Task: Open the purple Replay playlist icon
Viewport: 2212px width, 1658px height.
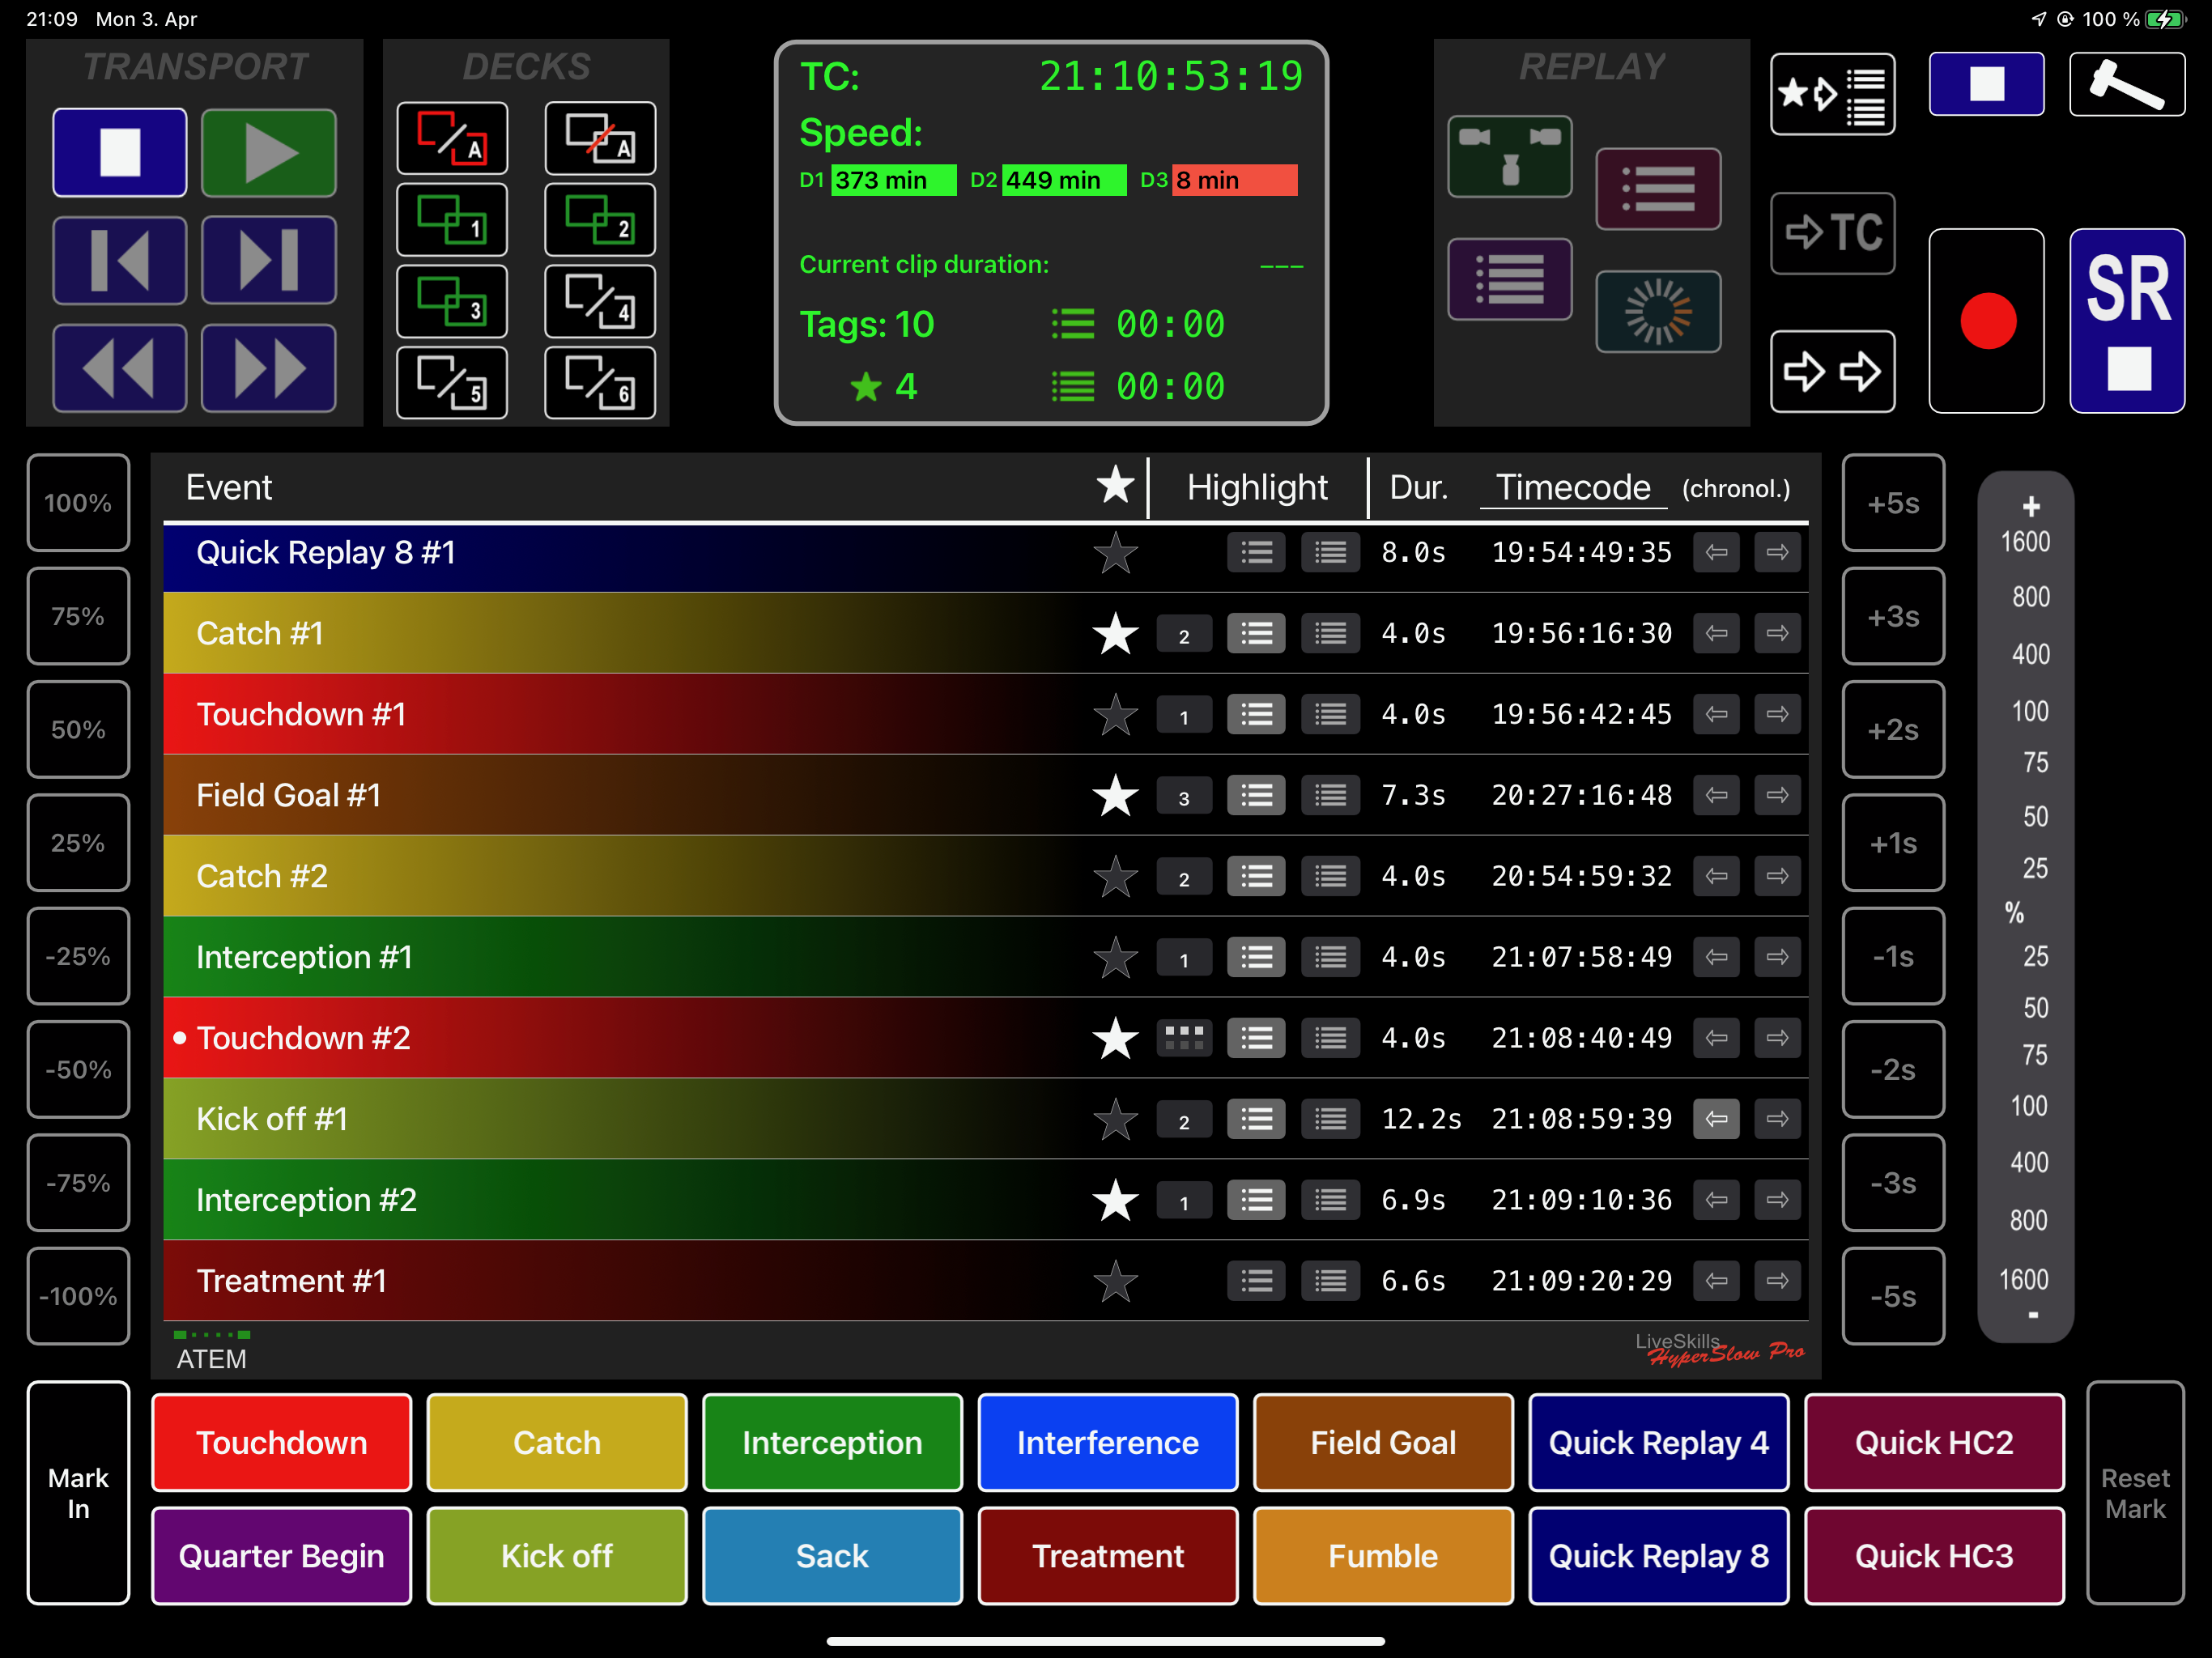Action: pyautogui.click(x=1510, y=279)
